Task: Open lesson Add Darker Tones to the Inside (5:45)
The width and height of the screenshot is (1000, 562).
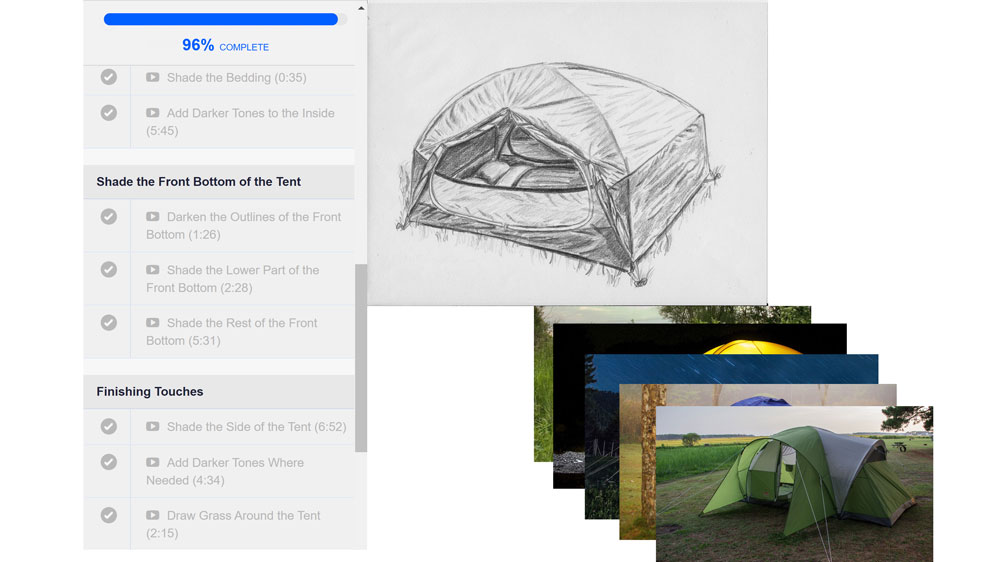Action: 240,122
